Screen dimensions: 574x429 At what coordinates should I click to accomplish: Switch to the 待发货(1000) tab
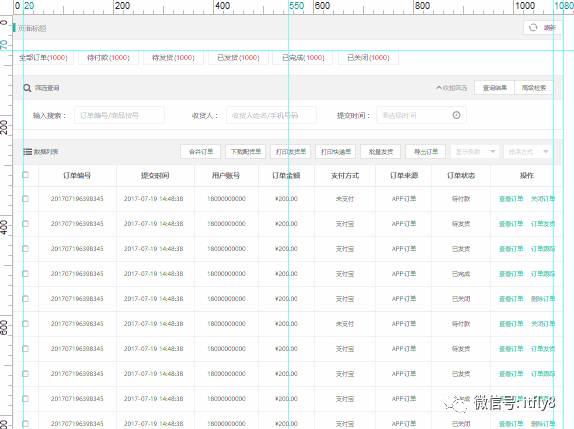coord(173,58)
